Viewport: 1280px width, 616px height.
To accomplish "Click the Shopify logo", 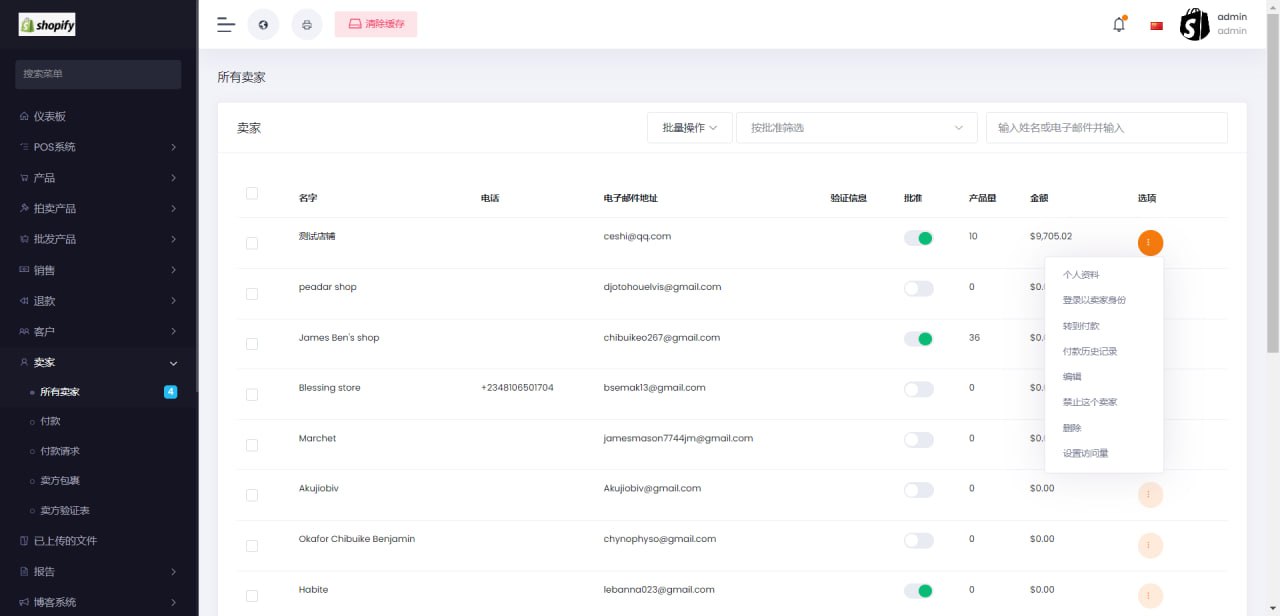I will [x=47, y=25].
